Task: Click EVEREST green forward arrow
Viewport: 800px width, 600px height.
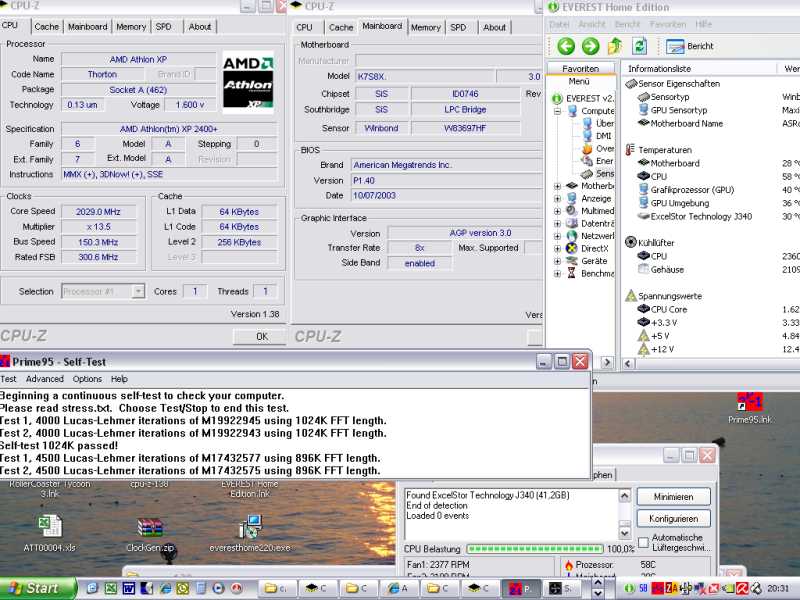Action: click(x=590, y=46)
